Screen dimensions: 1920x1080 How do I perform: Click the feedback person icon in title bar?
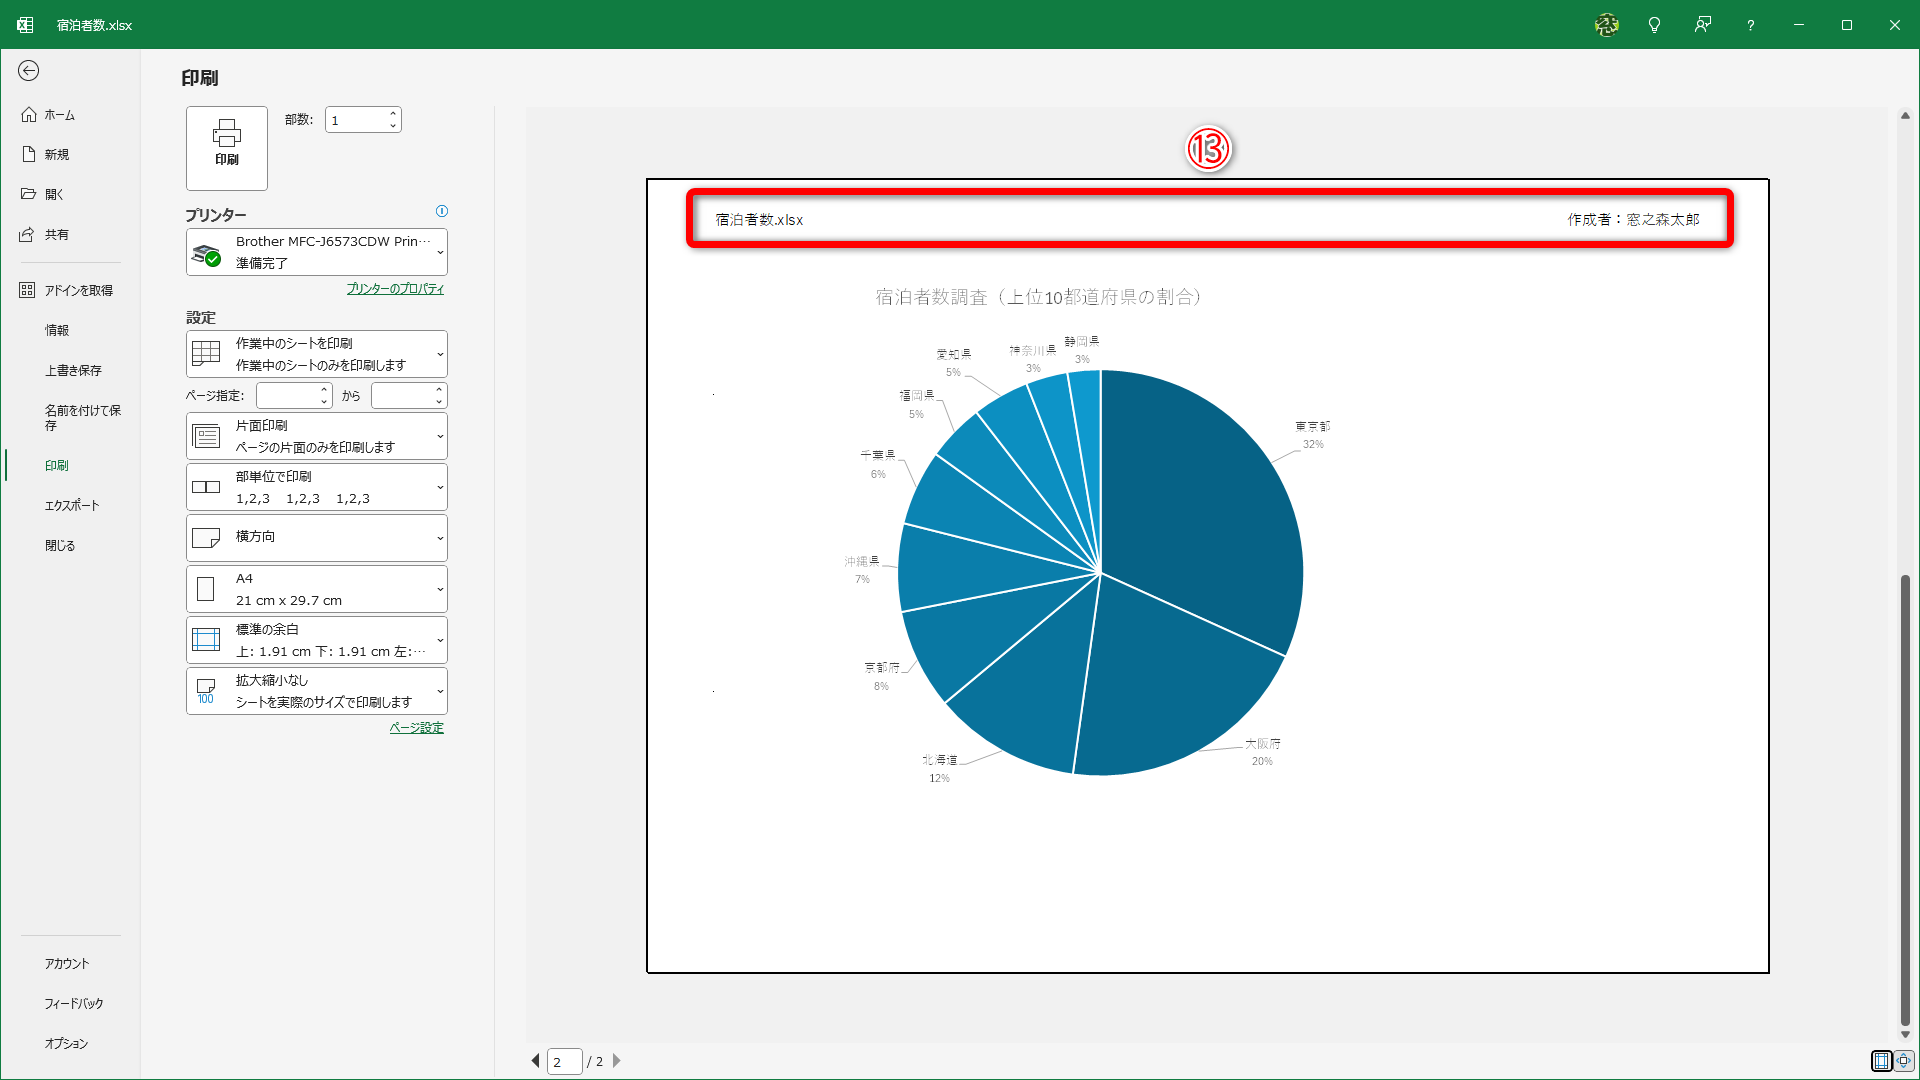[x=1702, y=25]
